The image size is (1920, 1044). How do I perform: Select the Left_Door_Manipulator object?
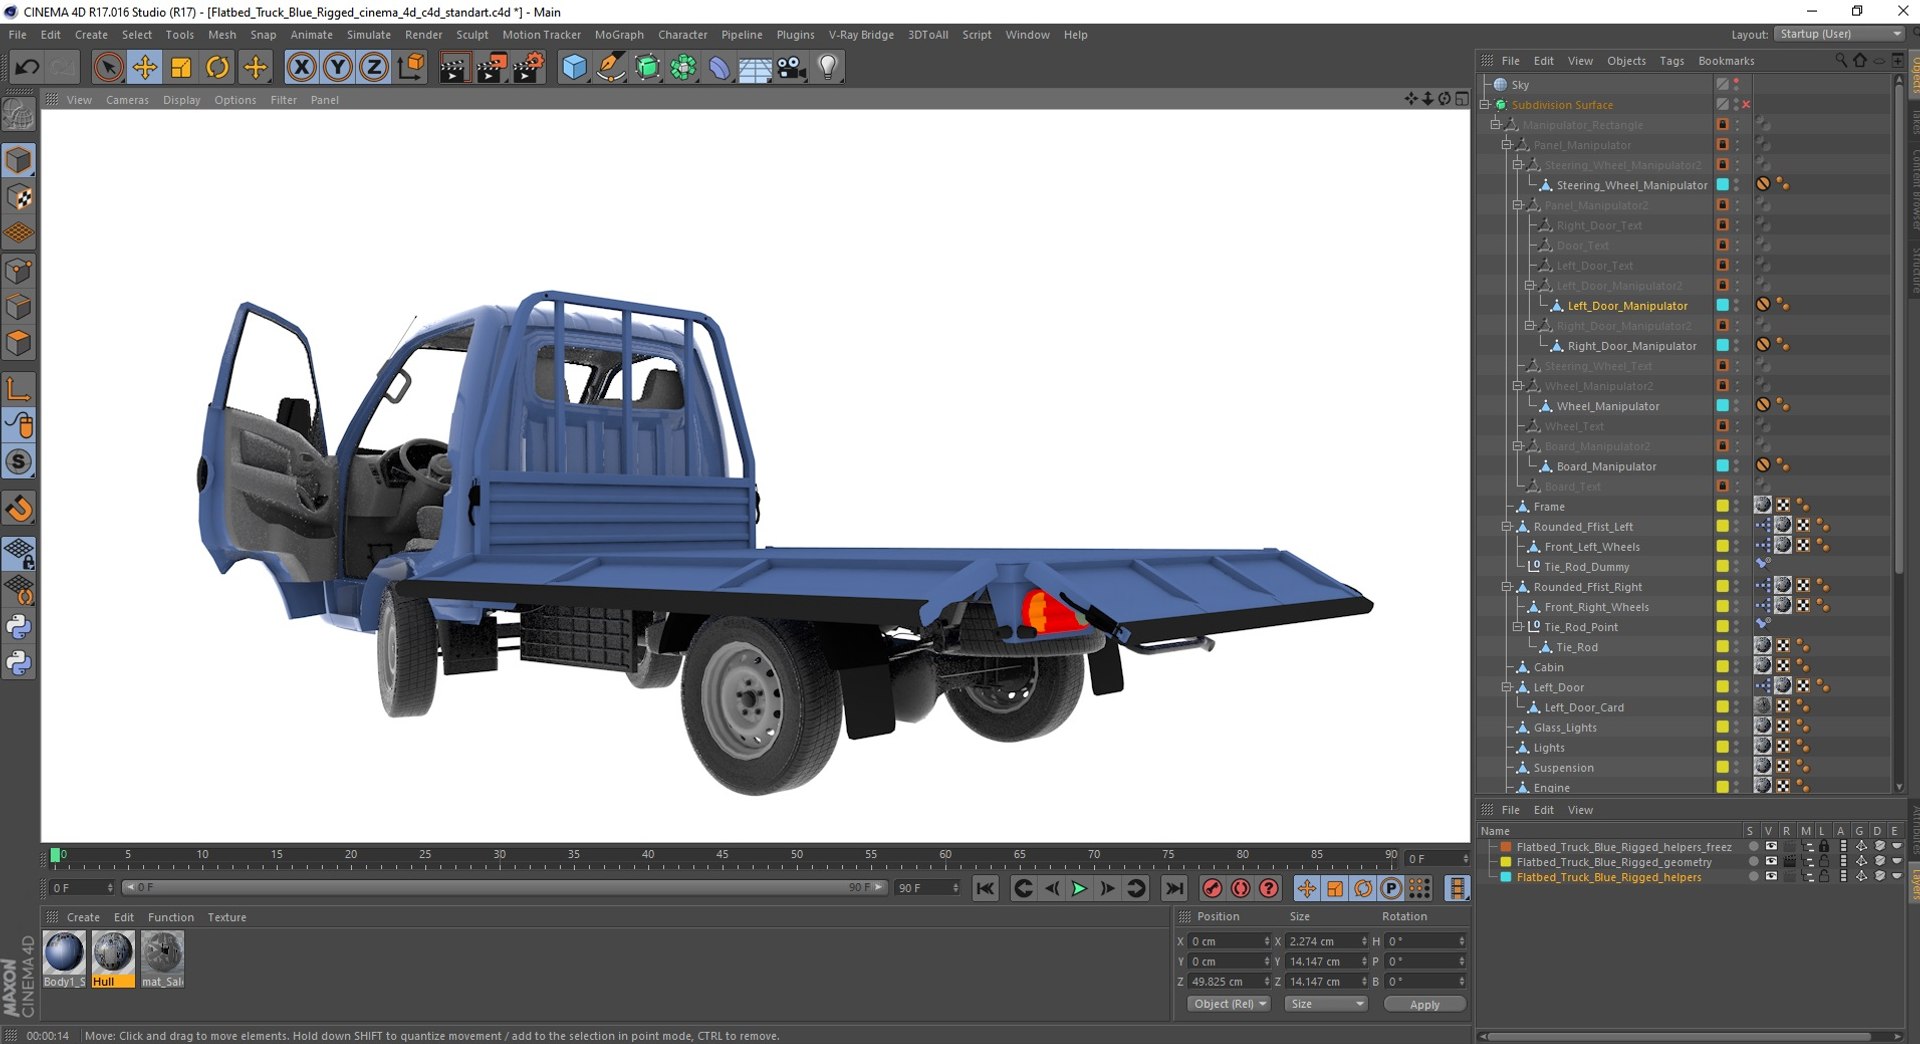coord(1627,306)
